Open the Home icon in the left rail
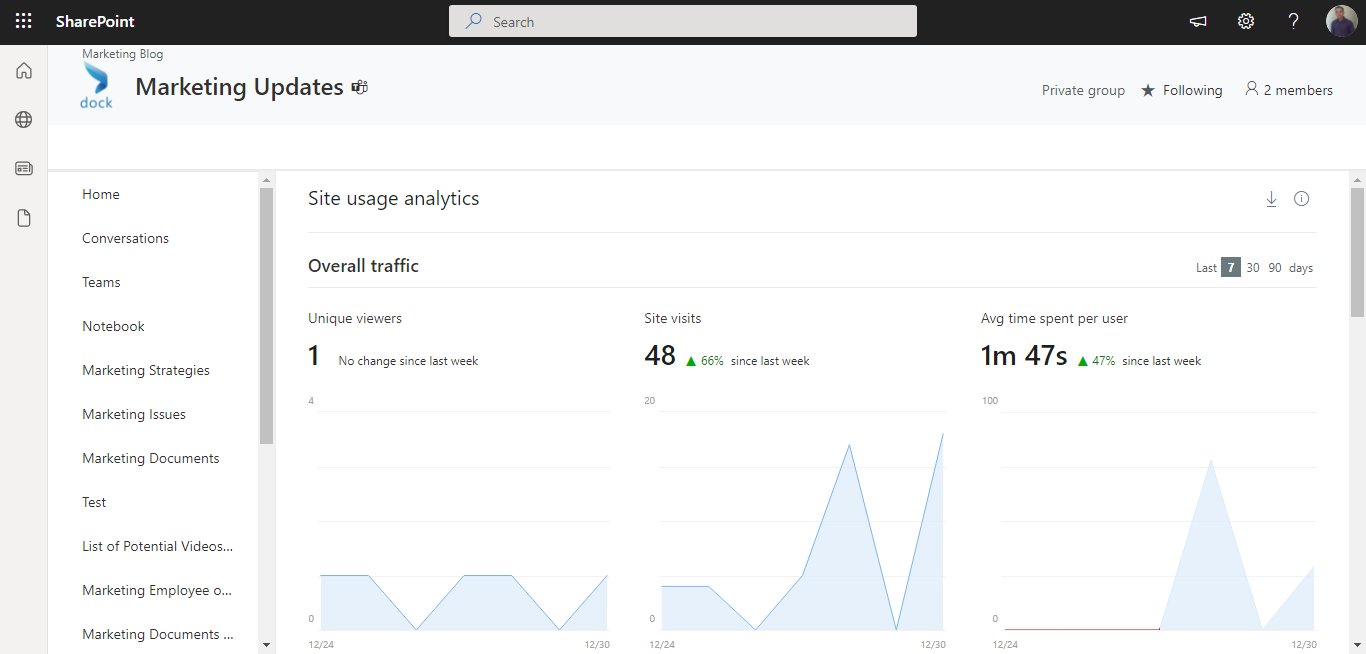The width and height of the screenshot is (1366, 654). 23,70
